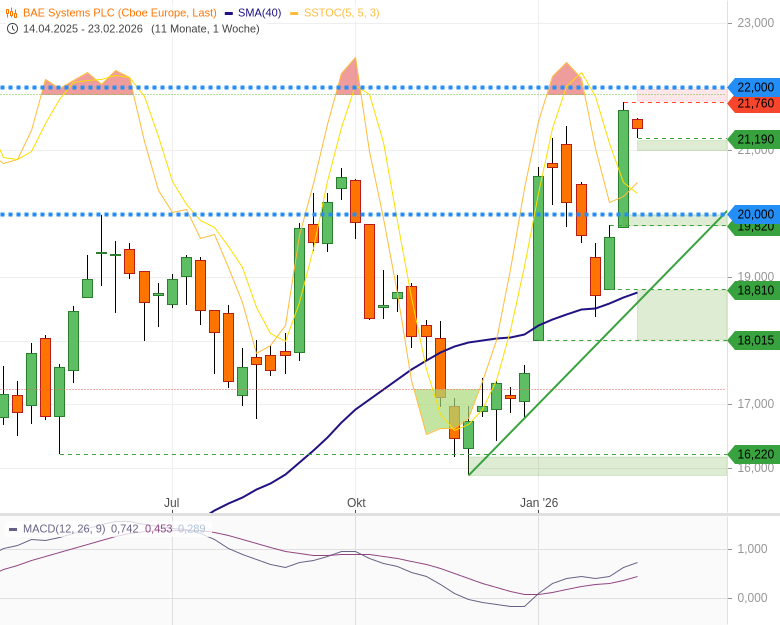Viewport: 780px width, 625px height.
Task: Click the clock icon beside the date range
Action: pyautogui.click(x=12, y=28)
